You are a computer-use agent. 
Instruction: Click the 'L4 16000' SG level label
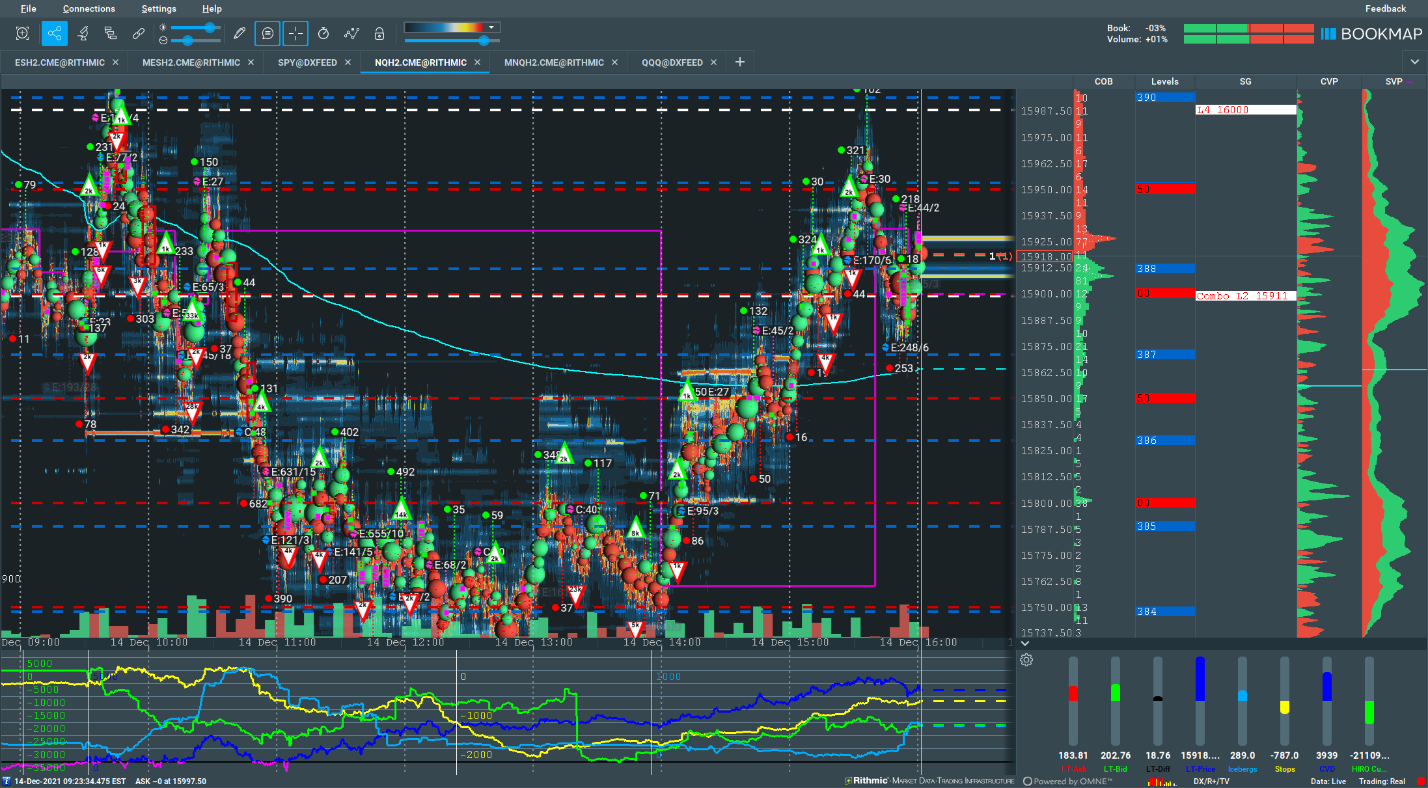click(x=1246, y=110)
